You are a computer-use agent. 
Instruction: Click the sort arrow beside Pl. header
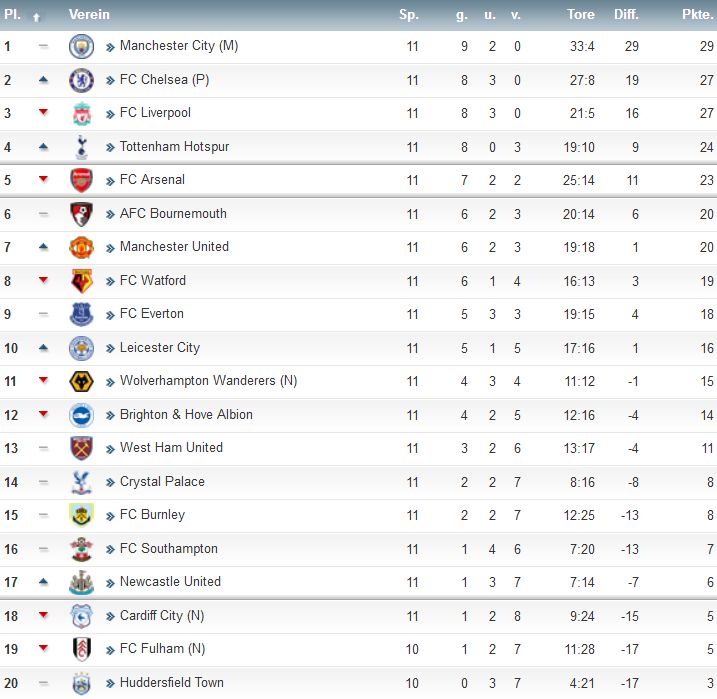click(x=37, y=17)
